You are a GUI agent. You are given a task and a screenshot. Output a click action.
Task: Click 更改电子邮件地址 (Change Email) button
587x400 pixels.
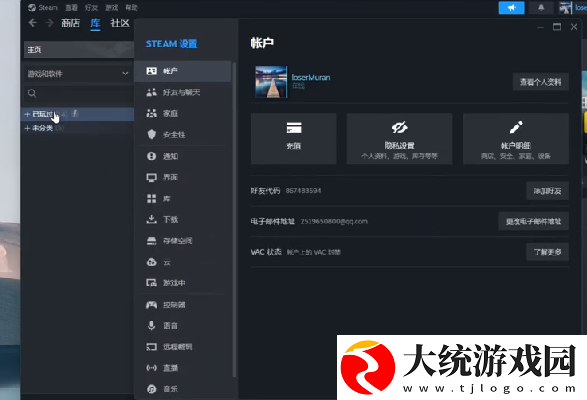[x=533, y=221]
